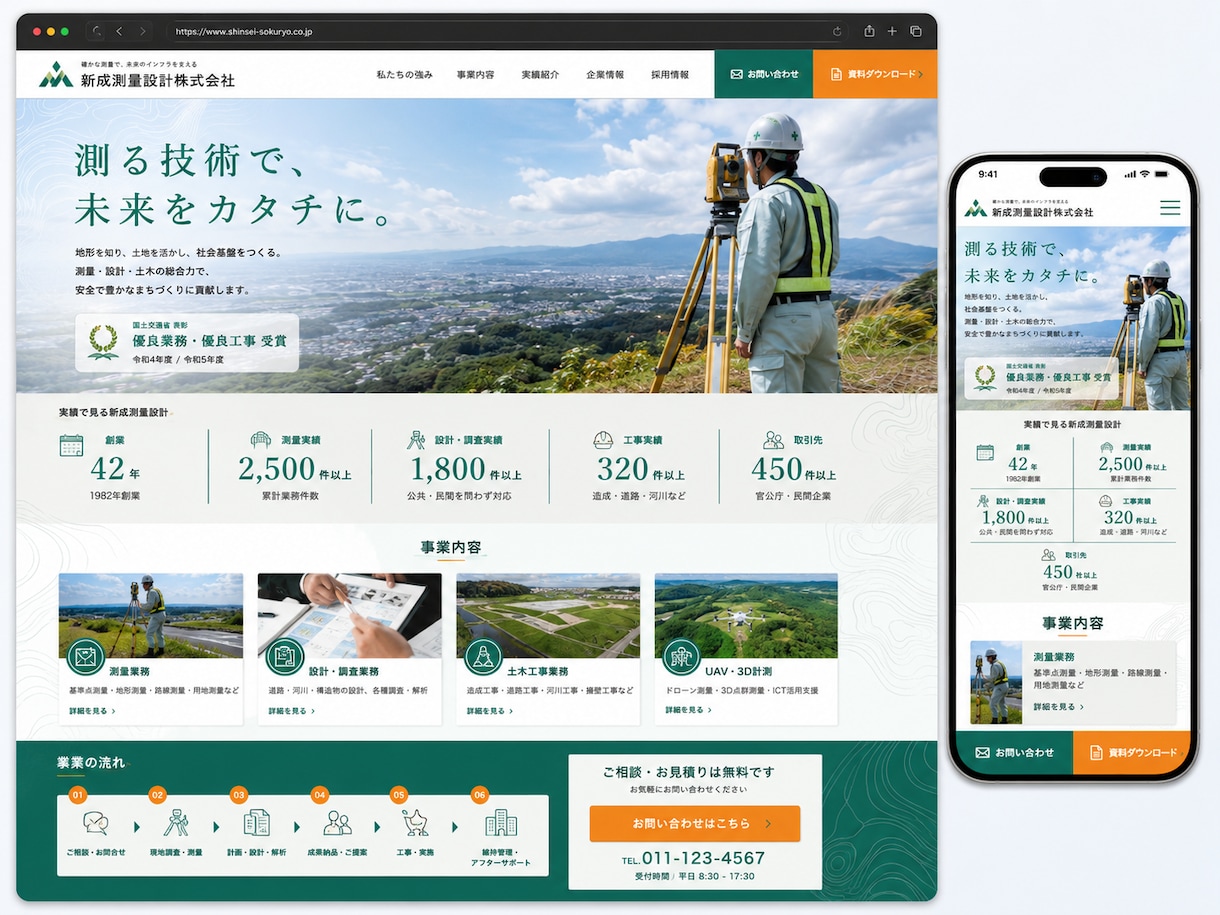Open 詳細を見る under 測量業務 desktop card
The width and height of the screenshot is (1220, 915).
(x=92, y=711)
